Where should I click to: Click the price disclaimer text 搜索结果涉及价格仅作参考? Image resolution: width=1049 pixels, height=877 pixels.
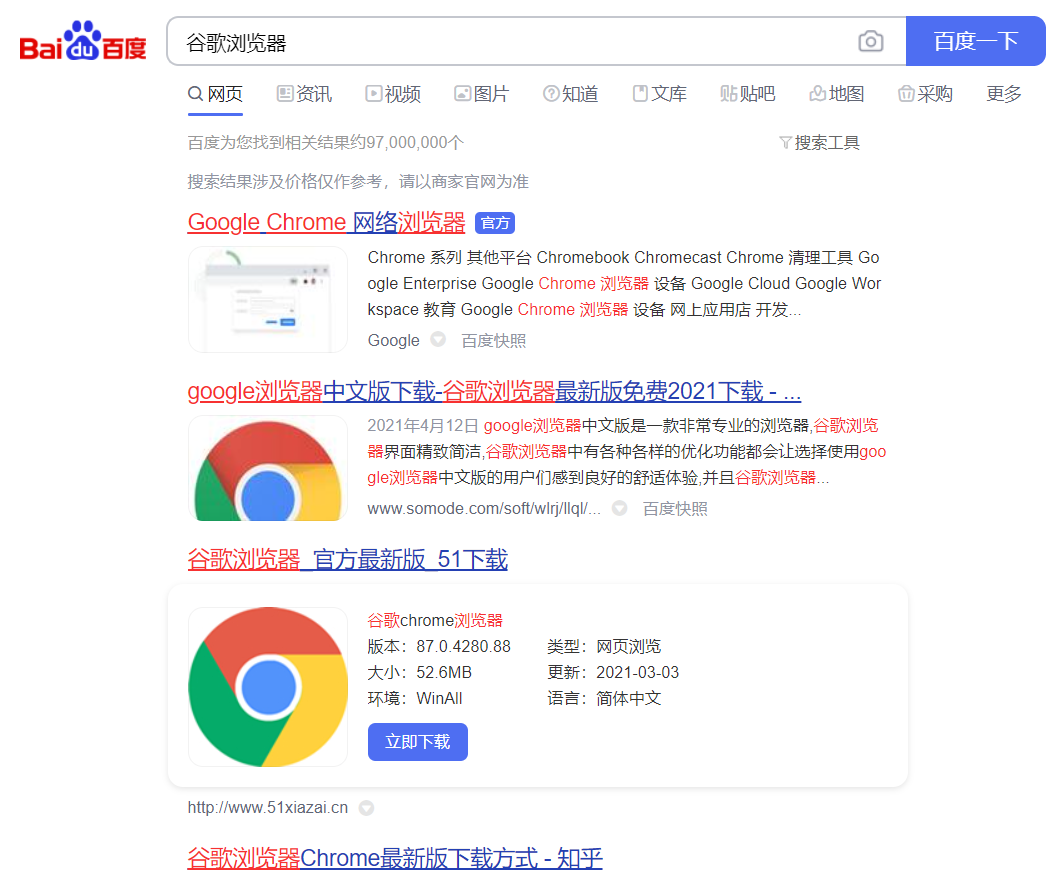pyautogui.click(x=284, y=181)
